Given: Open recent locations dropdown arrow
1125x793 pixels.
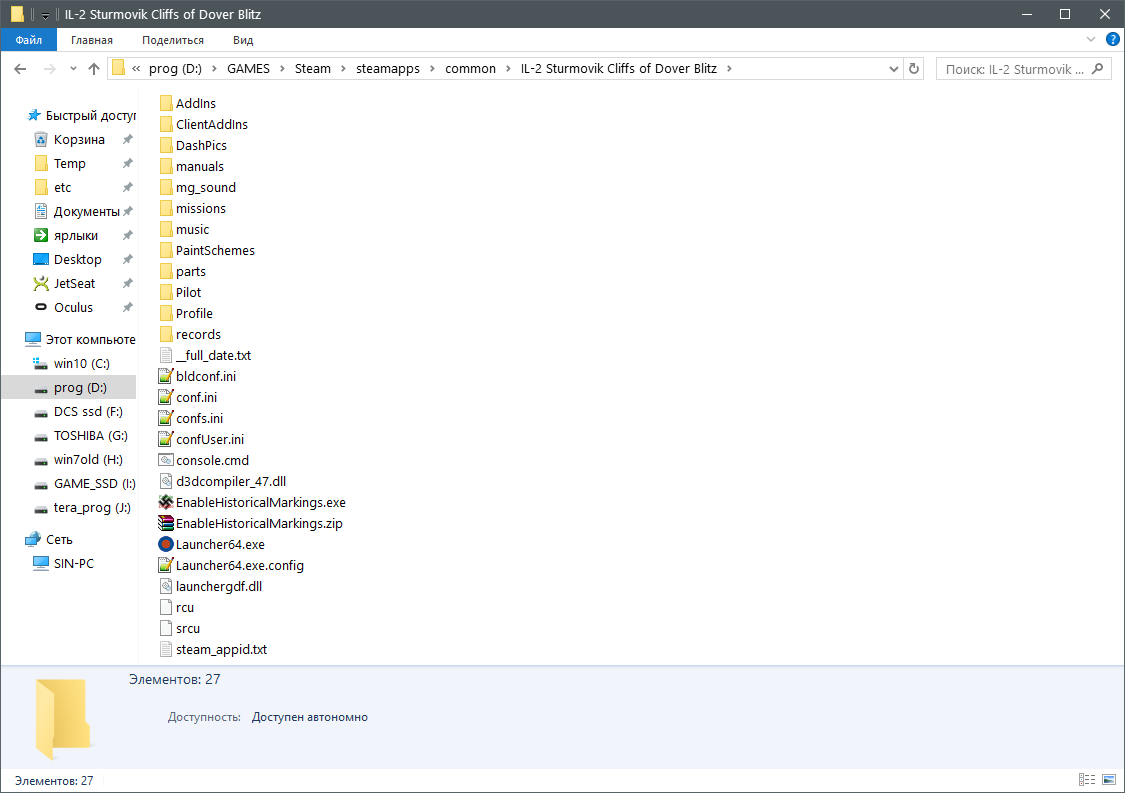Looking at the screenshot, I should (73, 69).
